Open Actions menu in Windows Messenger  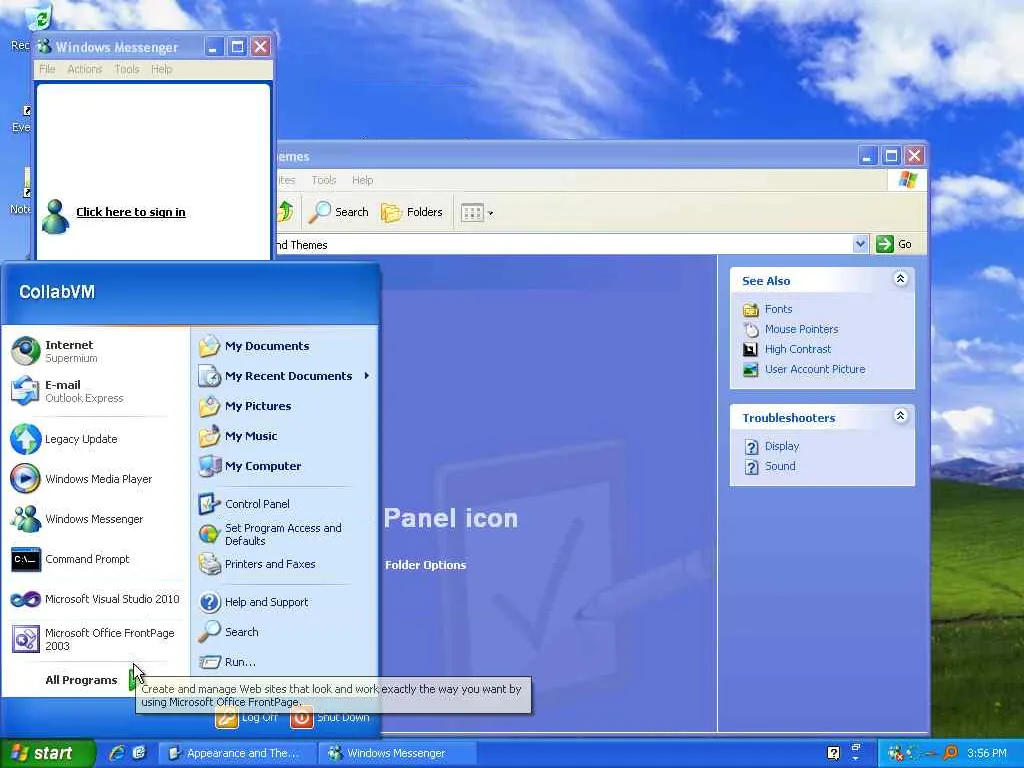point(84,69)
